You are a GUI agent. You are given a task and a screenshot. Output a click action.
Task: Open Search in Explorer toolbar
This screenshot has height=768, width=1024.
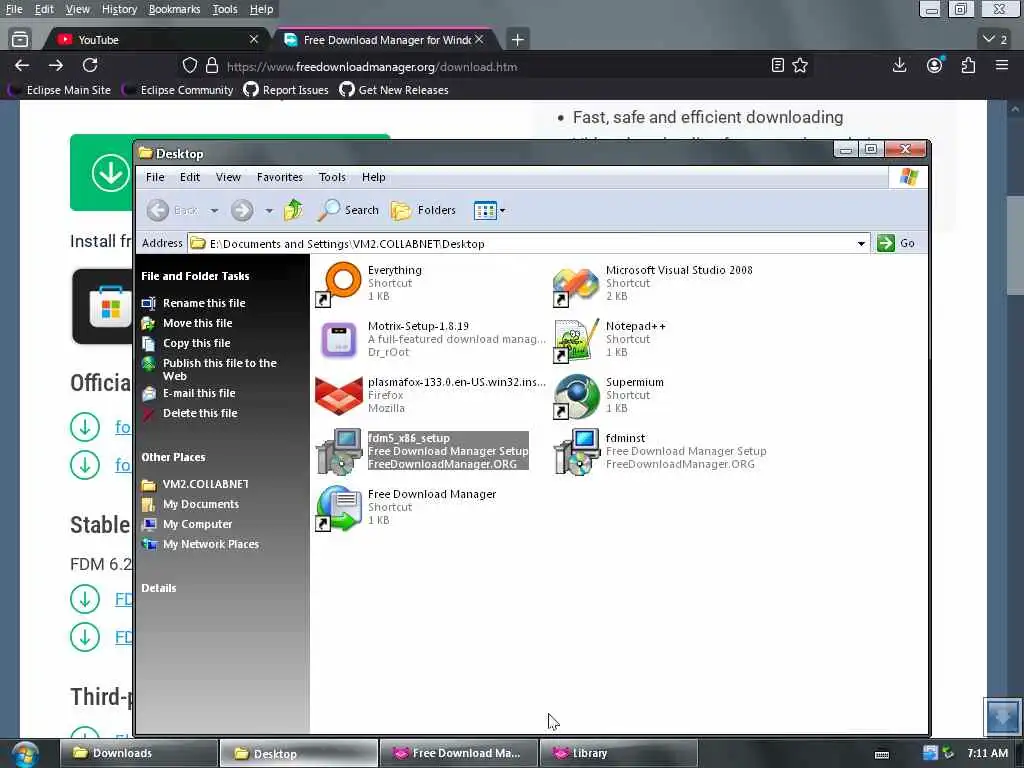349,210
